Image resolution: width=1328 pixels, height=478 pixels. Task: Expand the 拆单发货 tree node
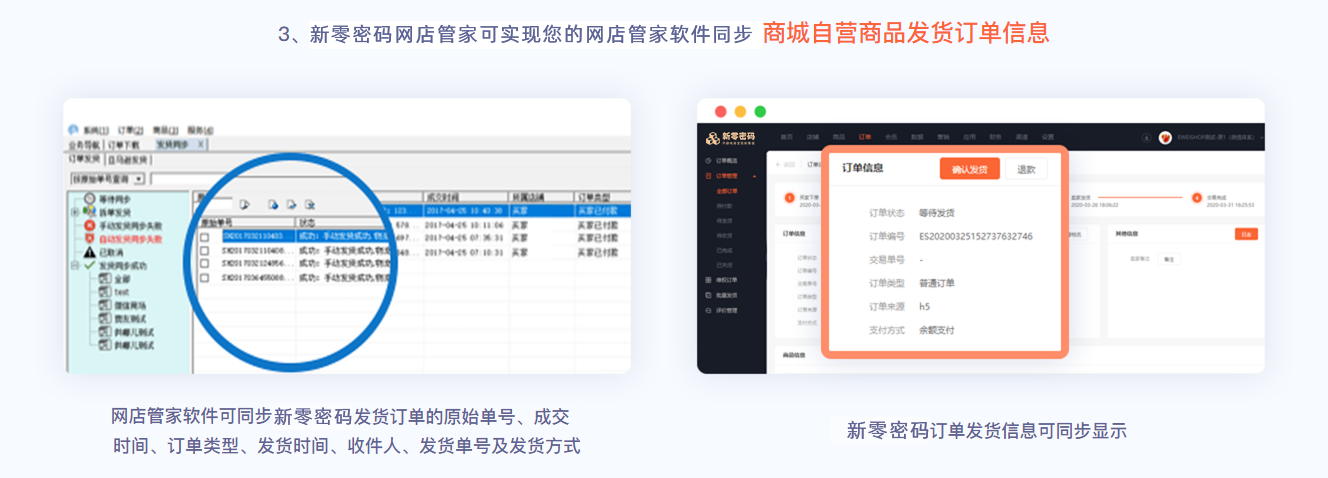(75, 212)
